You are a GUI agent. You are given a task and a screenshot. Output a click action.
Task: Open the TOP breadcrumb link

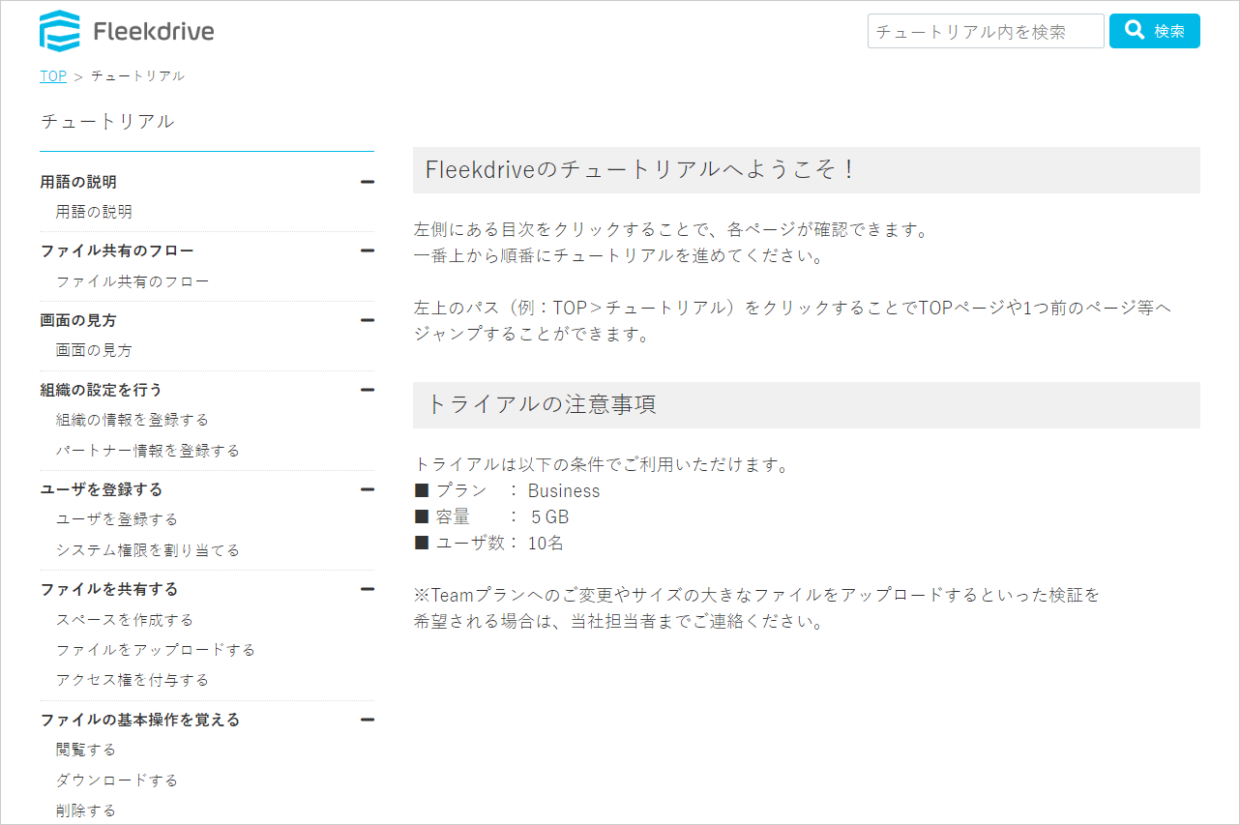pos(52,75)
